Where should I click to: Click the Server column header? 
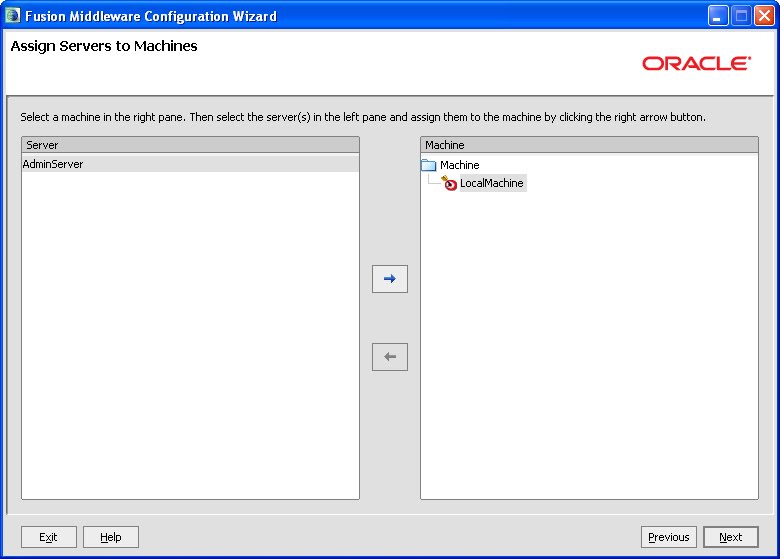(x=190, y=145)
